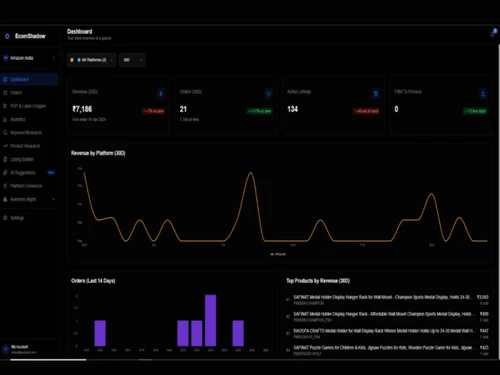Screen dimensions: 500x375
Task: Open the All Platforms filter dropdown
Action: 92,60
